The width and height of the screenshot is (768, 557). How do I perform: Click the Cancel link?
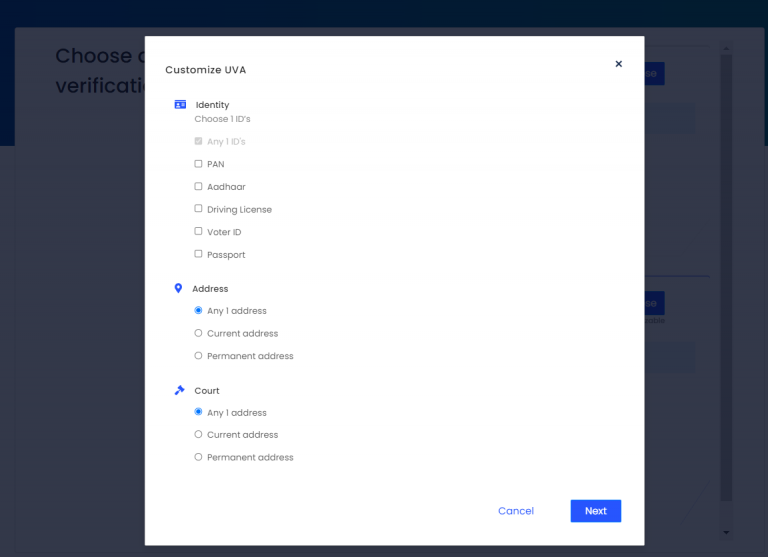point(515,511)
